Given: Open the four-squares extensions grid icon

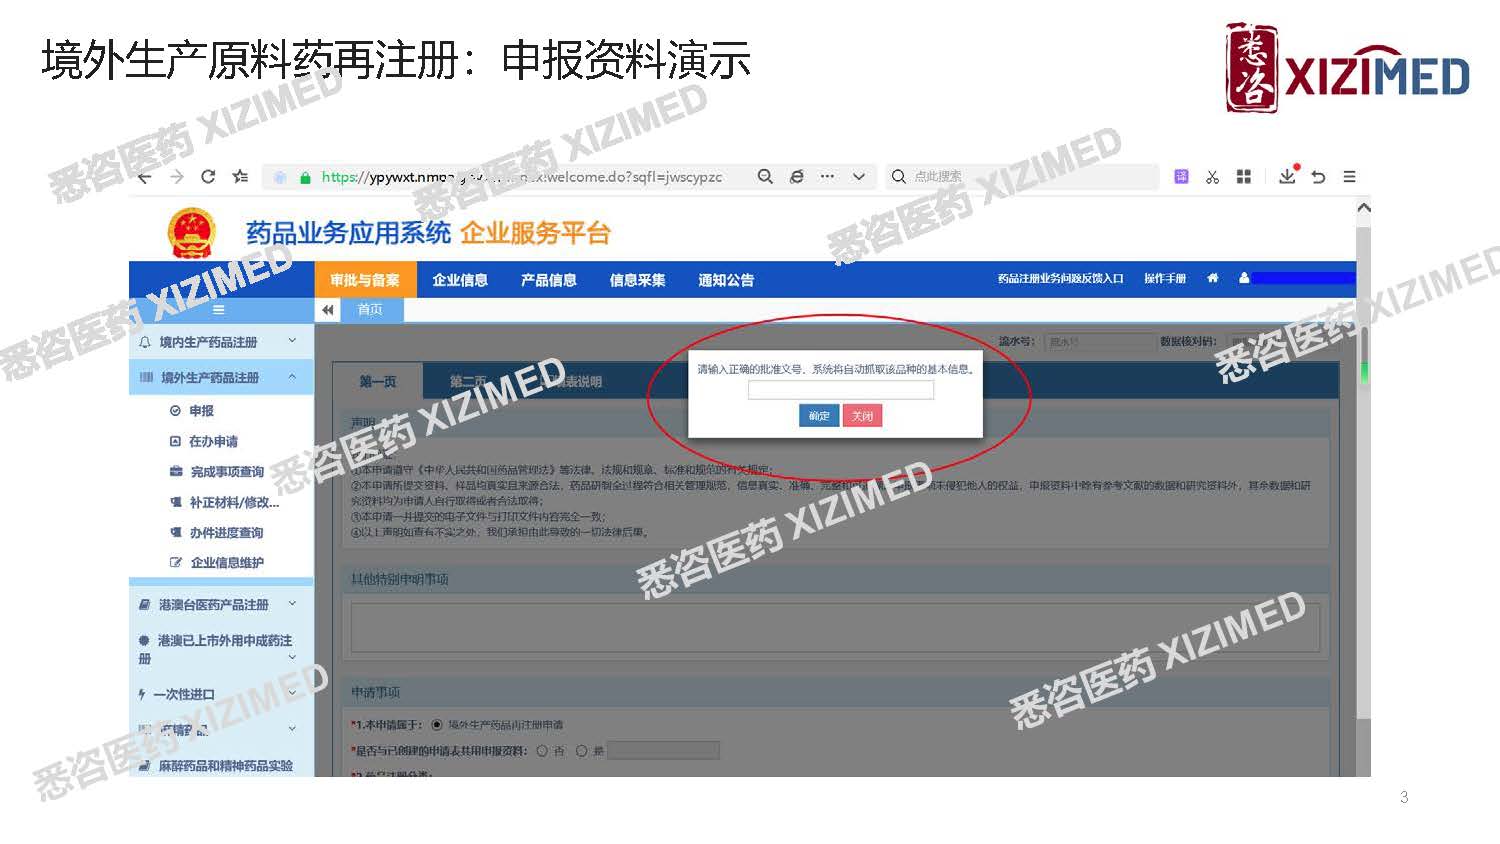Looking at the screenshot, I should click(1243, 177).
